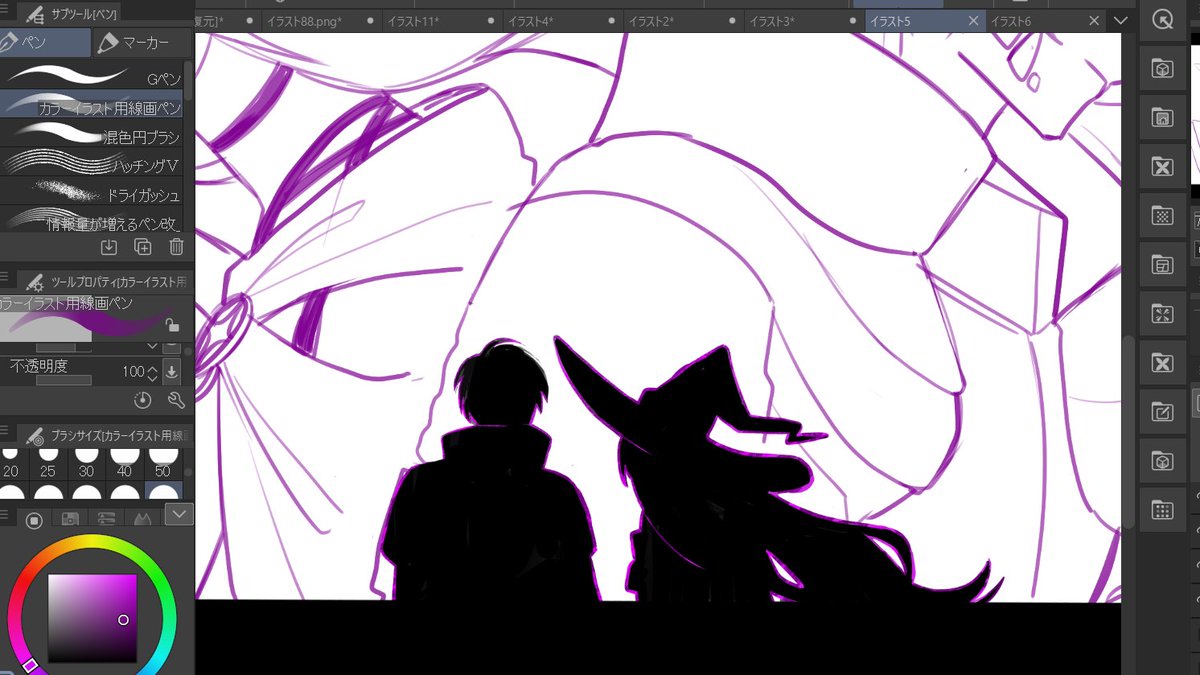Open the canvas tab list dropdown arrow

tap(1120, 21)
